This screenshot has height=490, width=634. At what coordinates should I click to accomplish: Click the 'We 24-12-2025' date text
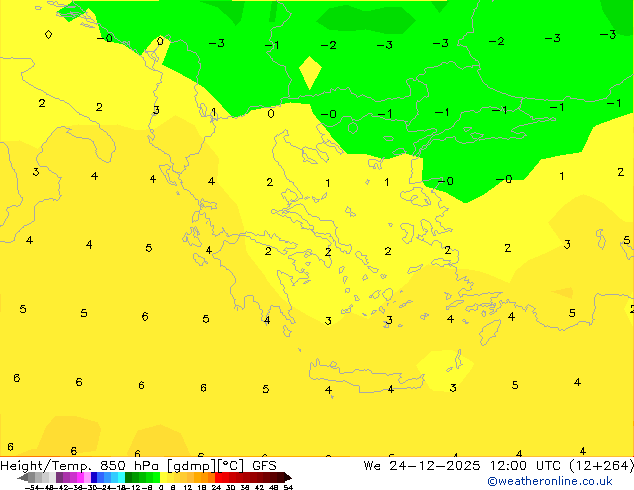tap(422, 466)
